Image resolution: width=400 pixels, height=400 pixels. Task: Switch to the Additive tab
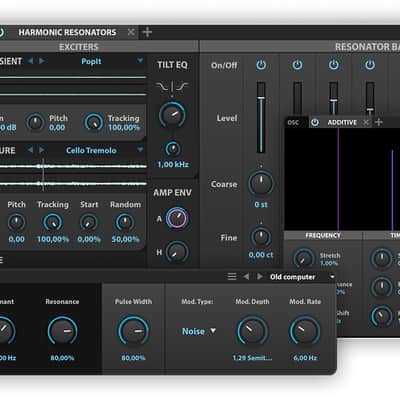(342, 123)
